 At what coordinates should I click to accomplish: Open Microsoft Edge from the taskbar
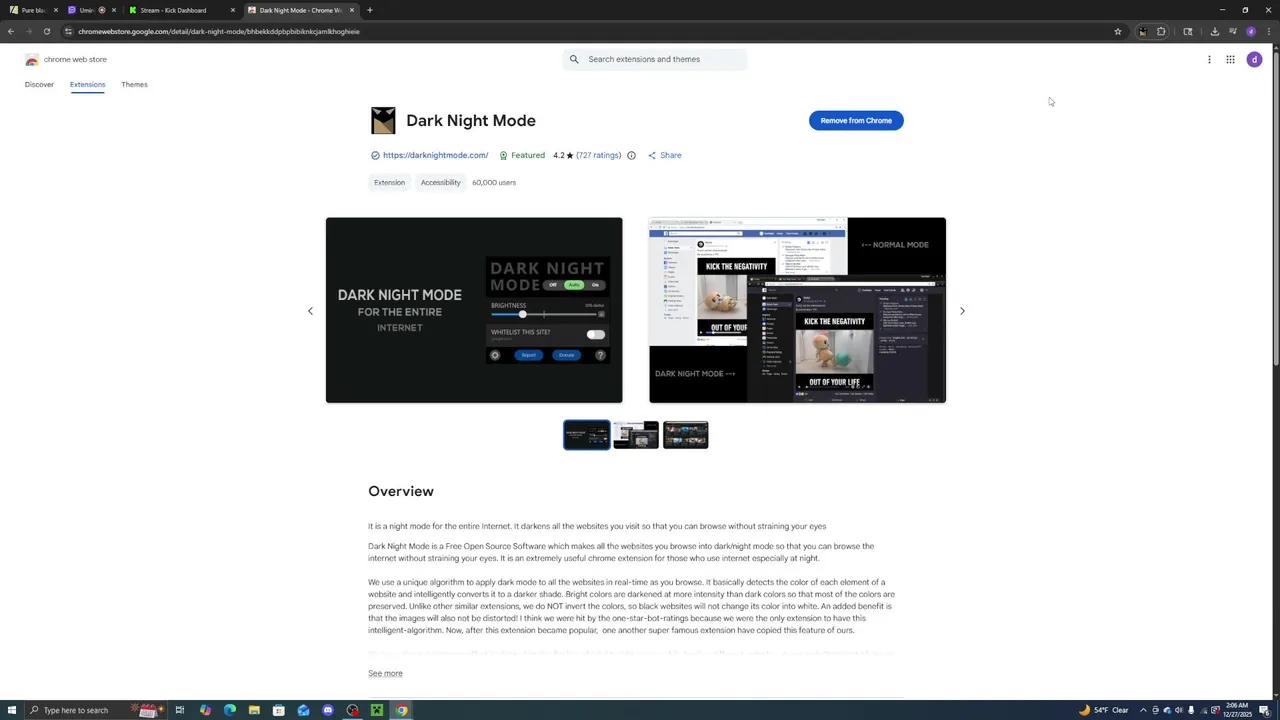230,710
